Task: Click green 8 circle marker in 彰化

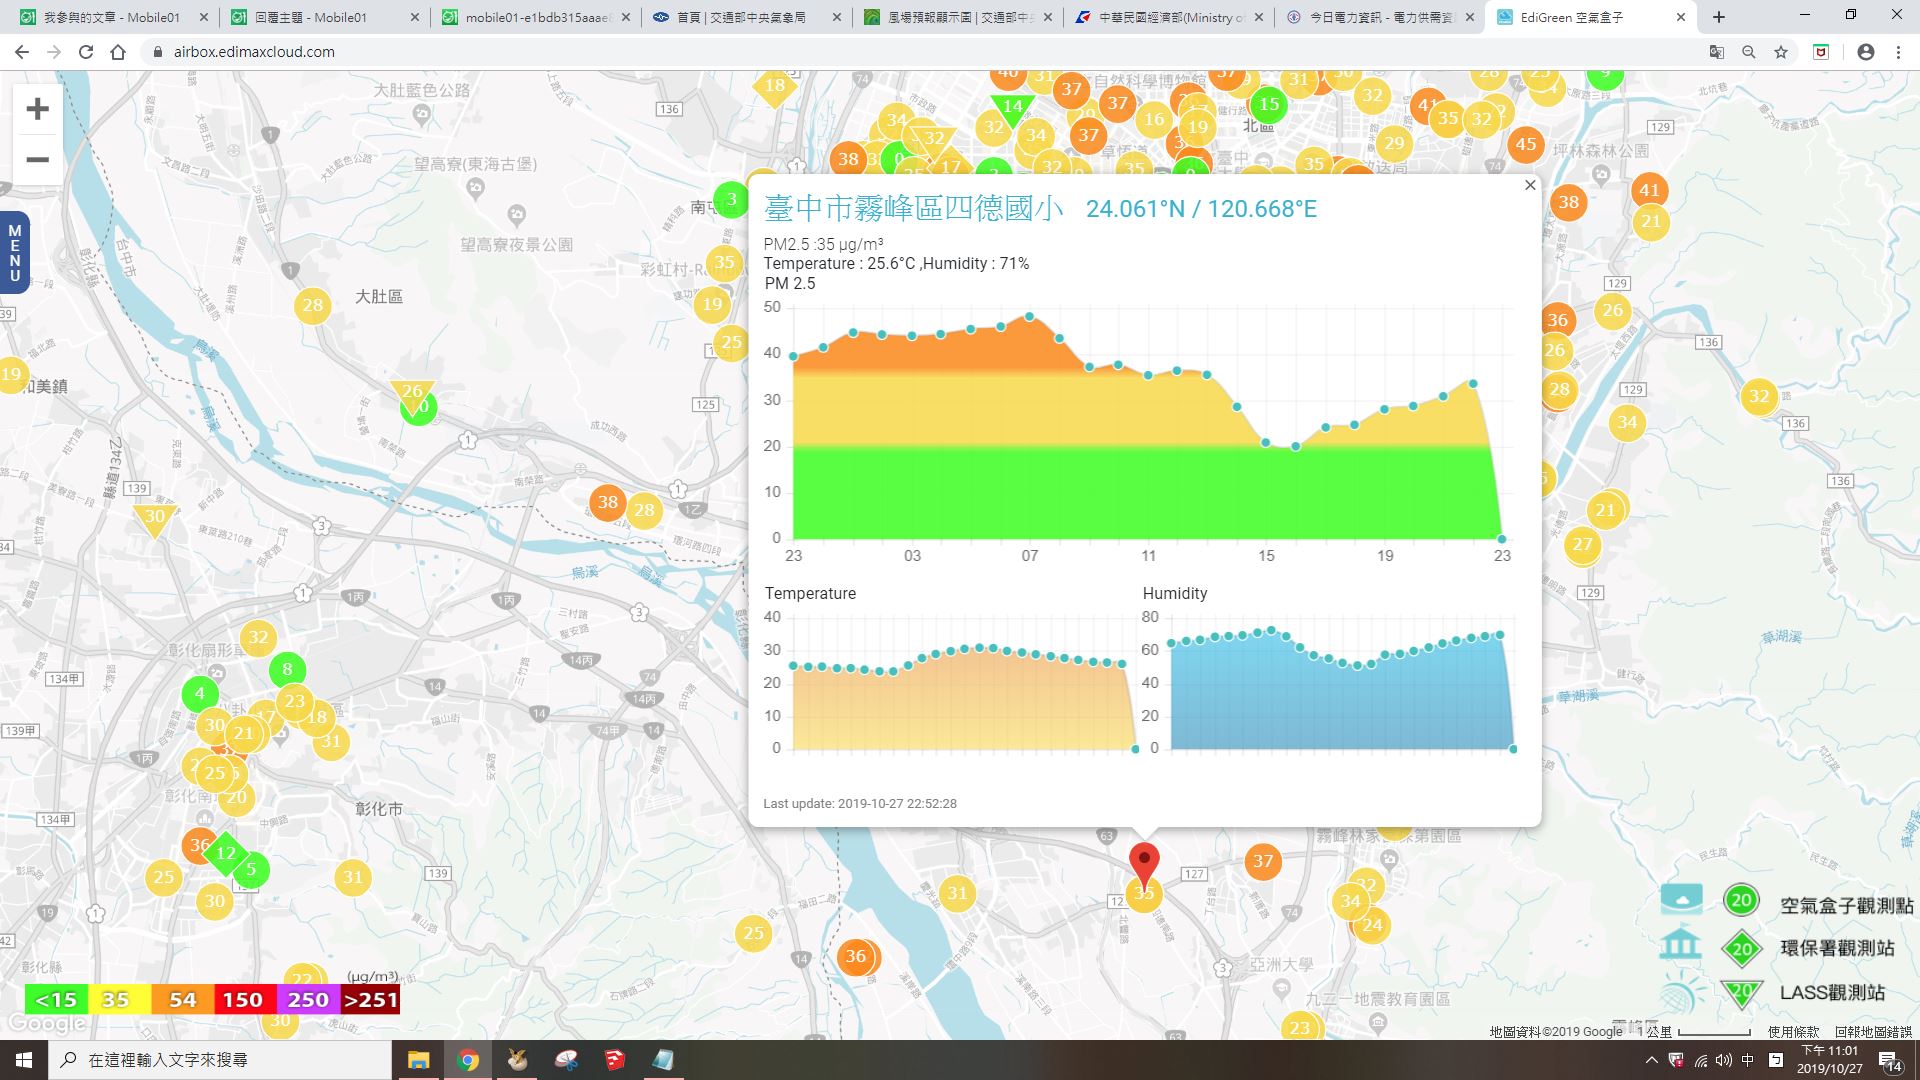Action: [287, 669]
